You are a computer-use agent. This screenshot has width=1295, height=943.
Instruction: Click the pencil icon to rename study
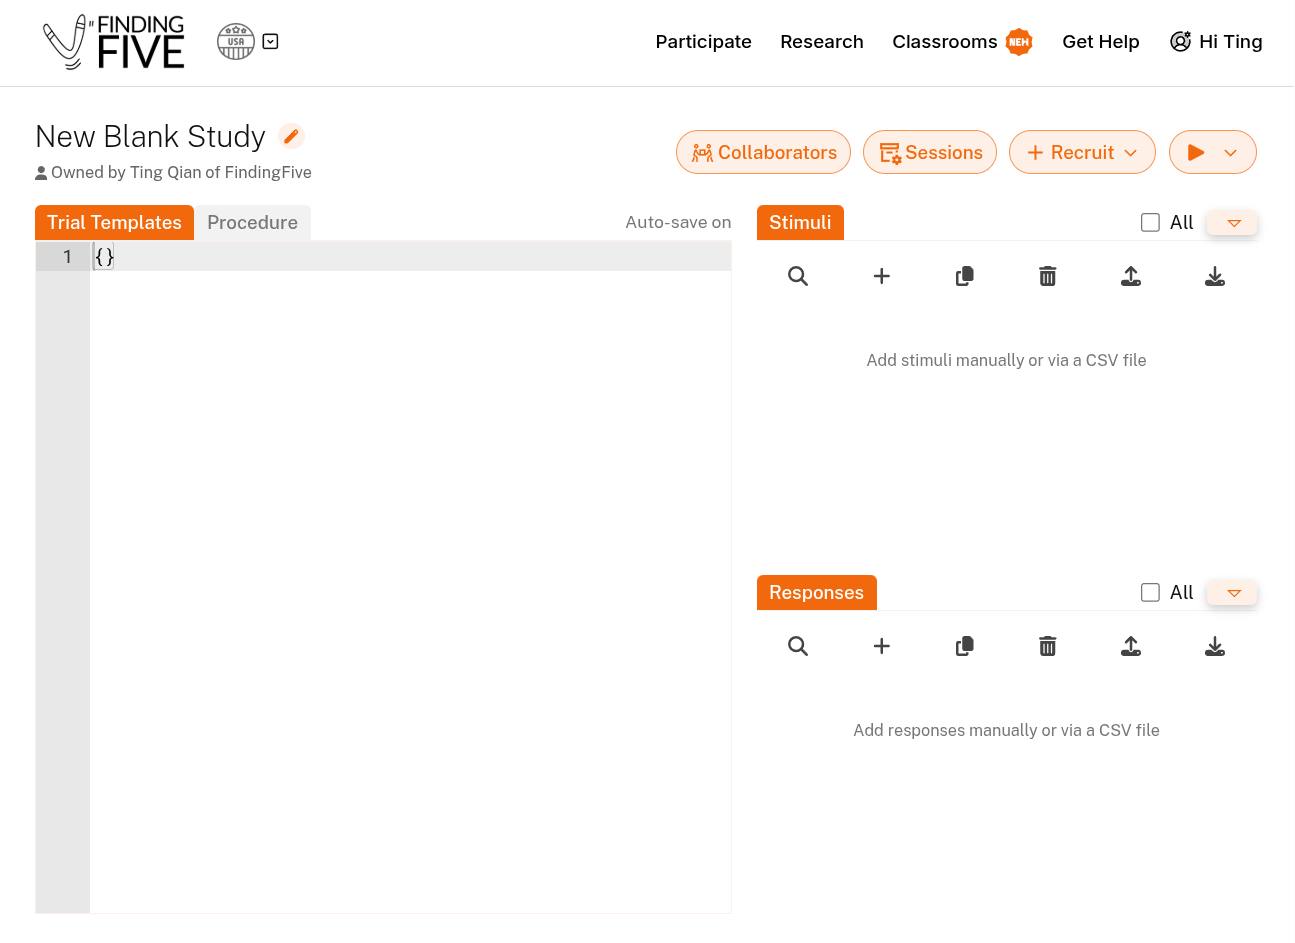click(x=291, y=136)
